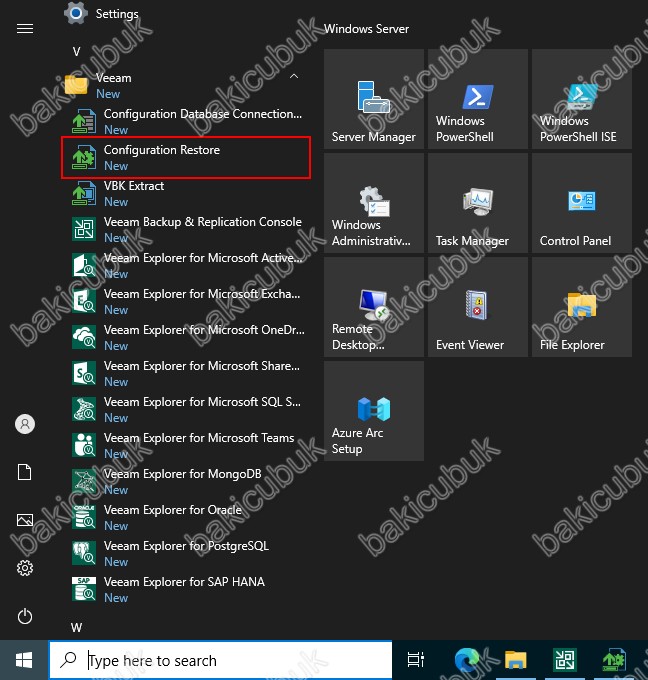Launch Microsoft Edge from the taskbar
The width and height of the screenshot is (648, 680).
[x=467, y=660]
